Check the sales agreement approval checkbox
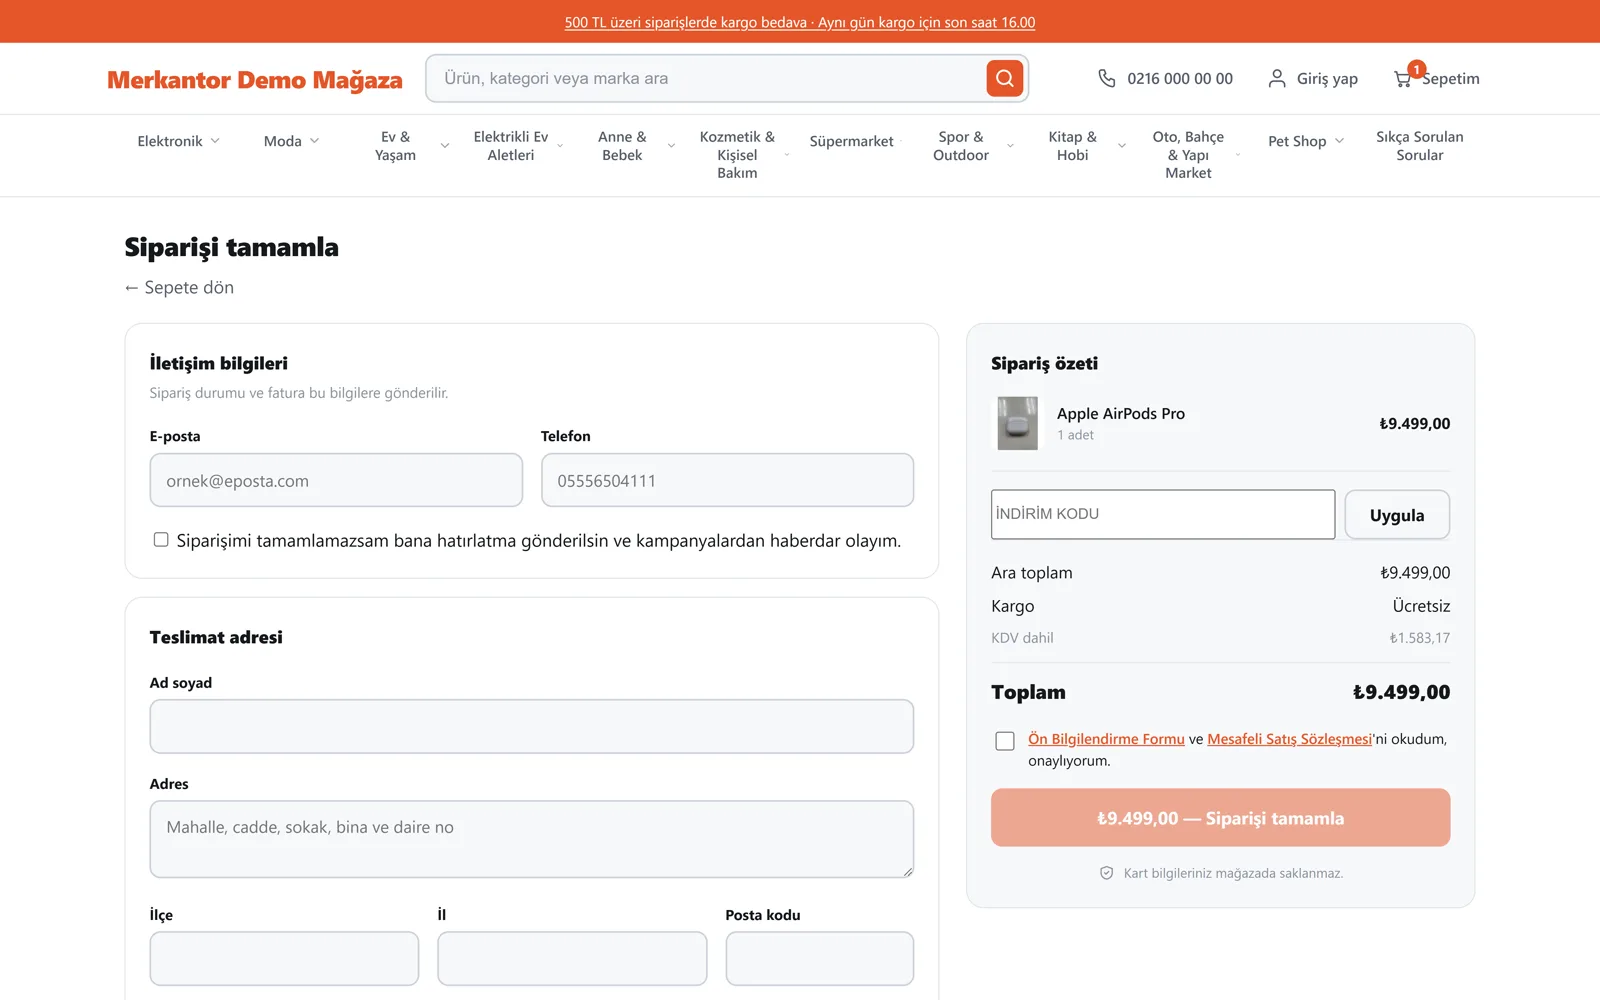 click(x=1005, y=741)
